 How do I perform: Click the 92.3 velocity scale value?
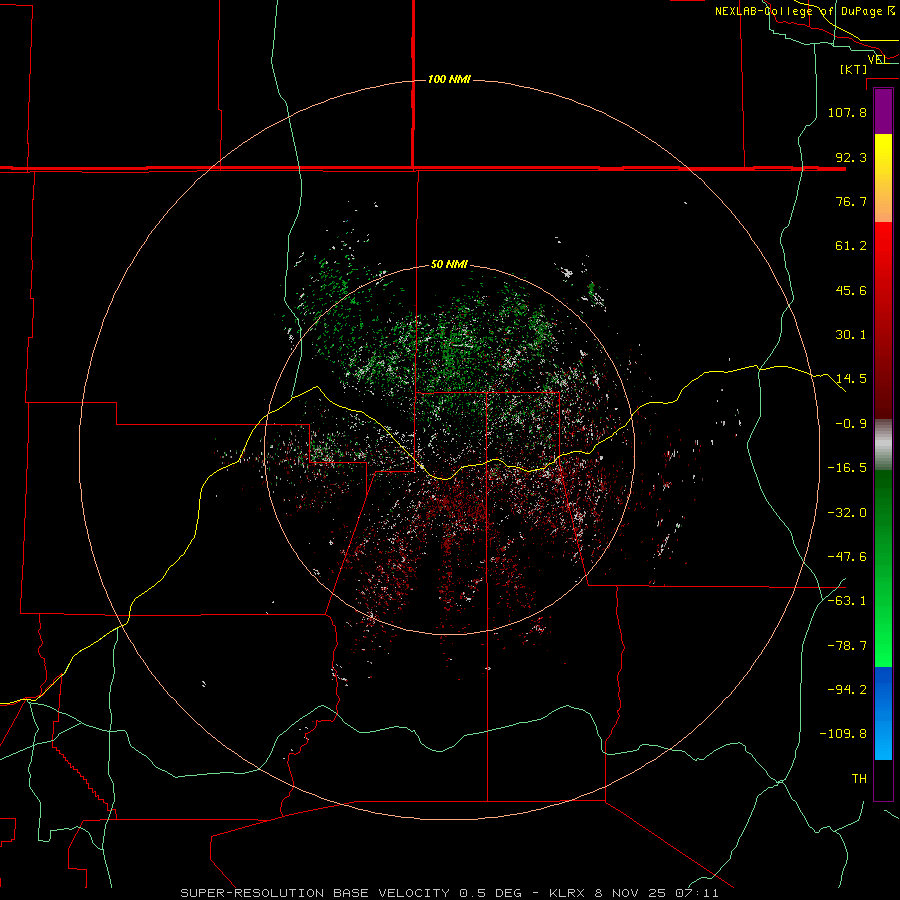tap(851, 157)
